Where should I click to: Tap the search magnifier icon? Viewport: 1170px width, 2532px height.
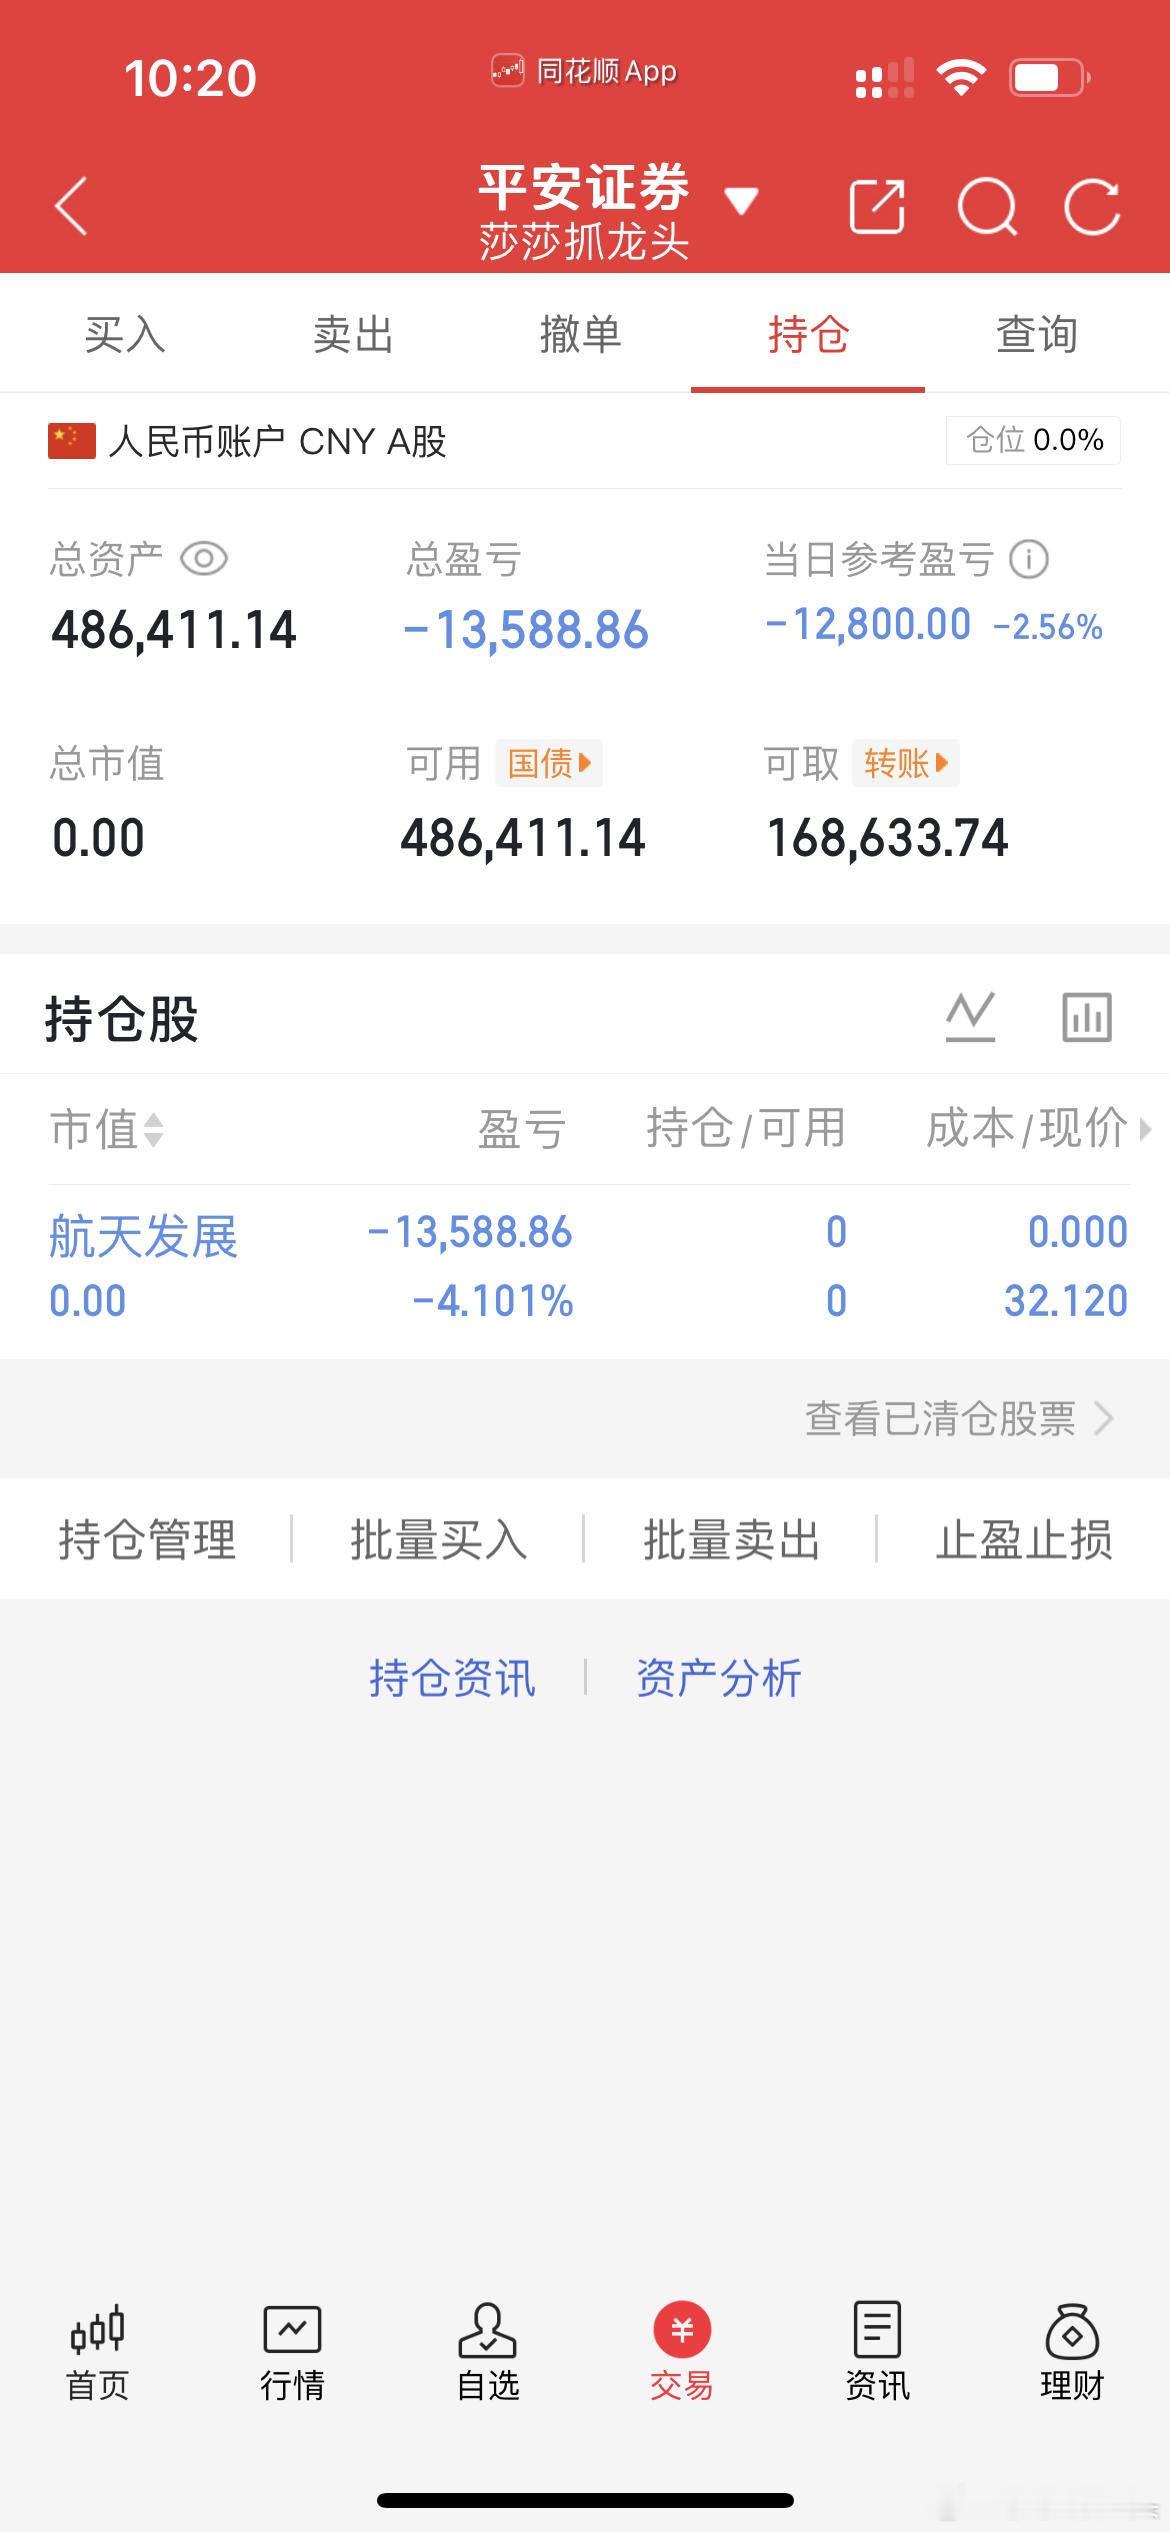point(987,207)
